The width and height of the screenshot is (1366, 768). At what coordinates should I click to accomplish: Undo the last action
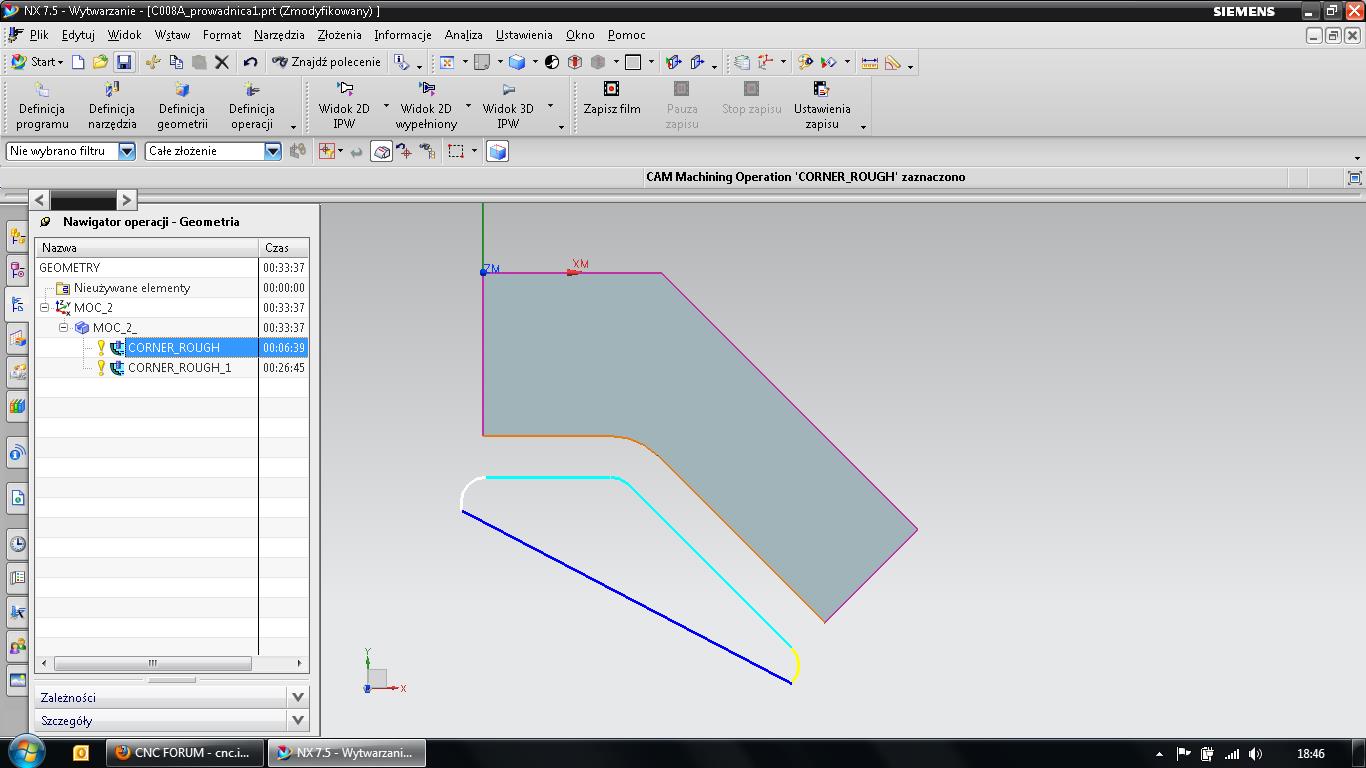point(250,62)
